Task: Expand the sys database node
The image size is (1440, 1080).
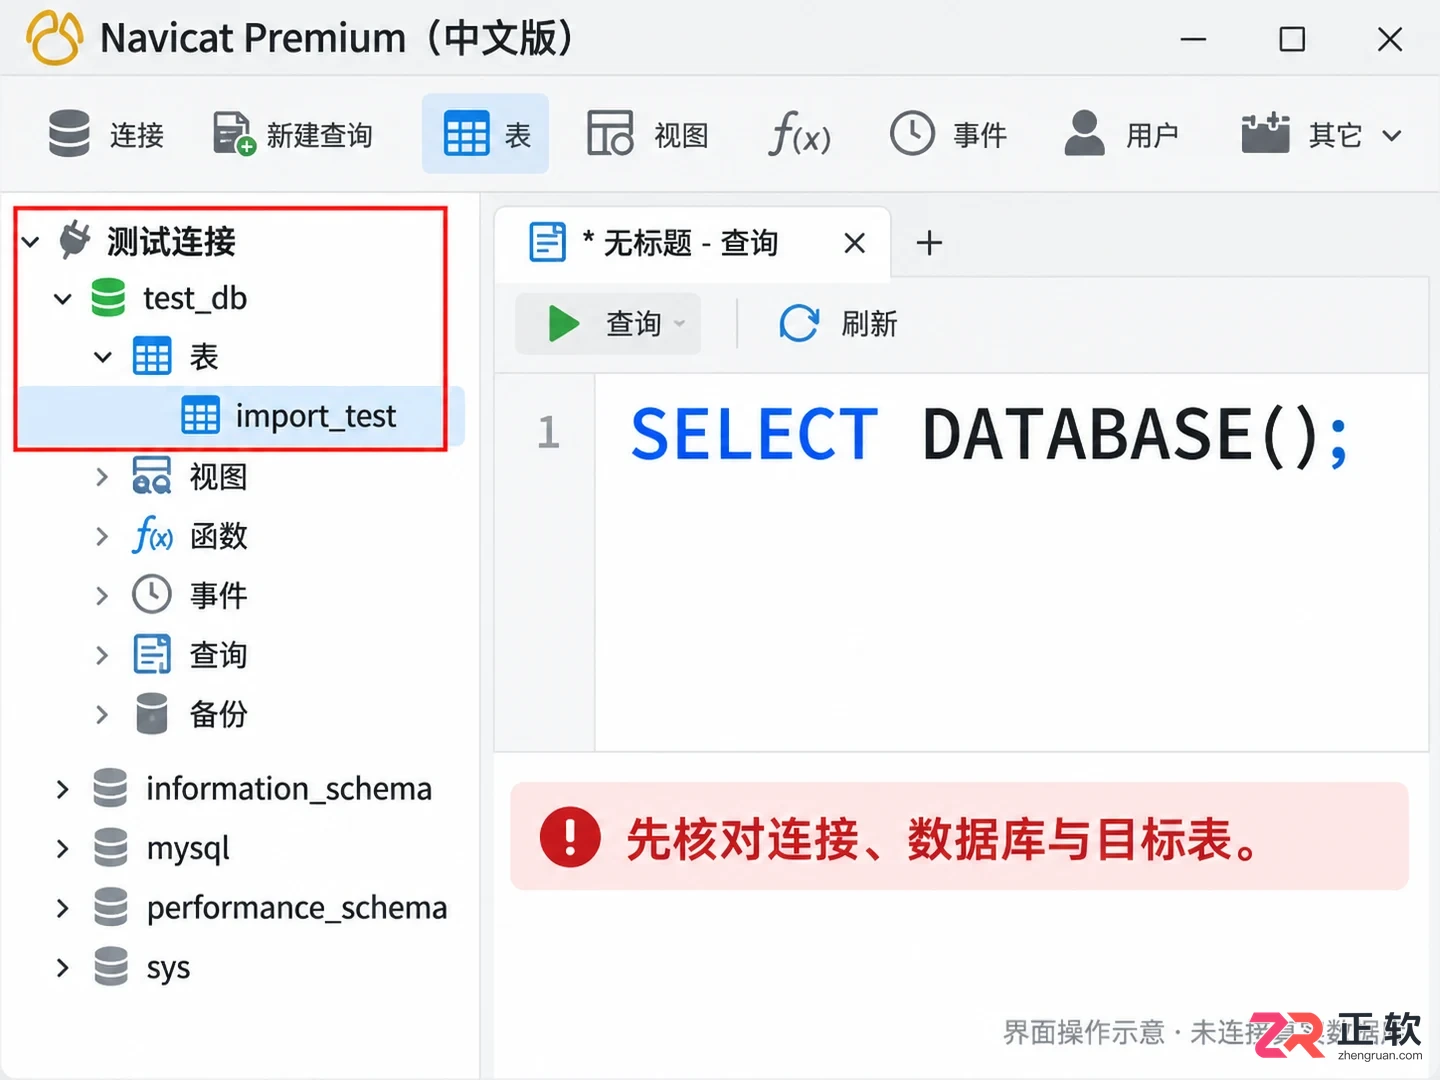Action: (x=63, y=968)
